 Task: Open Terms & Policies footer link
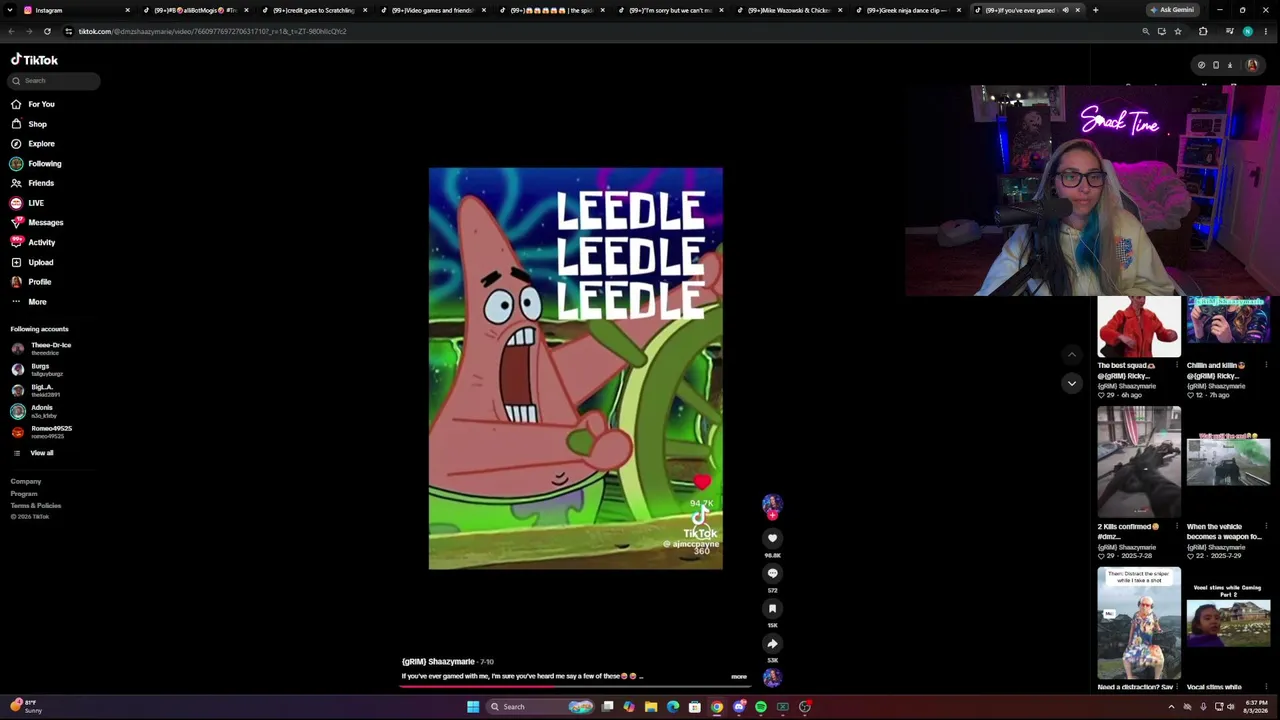point(36,506)
